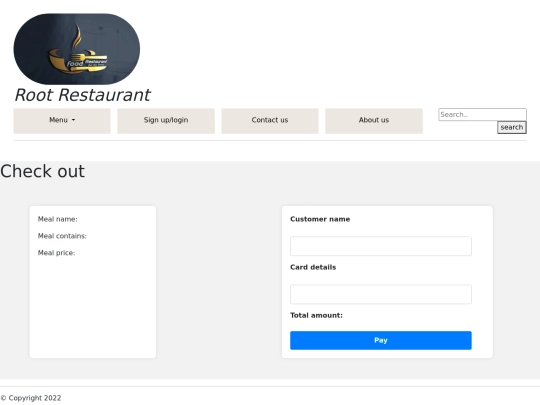The width and height of the screenshot is (540, 405).
Task: Click into the Customer name field
Action: pos(381,246)
